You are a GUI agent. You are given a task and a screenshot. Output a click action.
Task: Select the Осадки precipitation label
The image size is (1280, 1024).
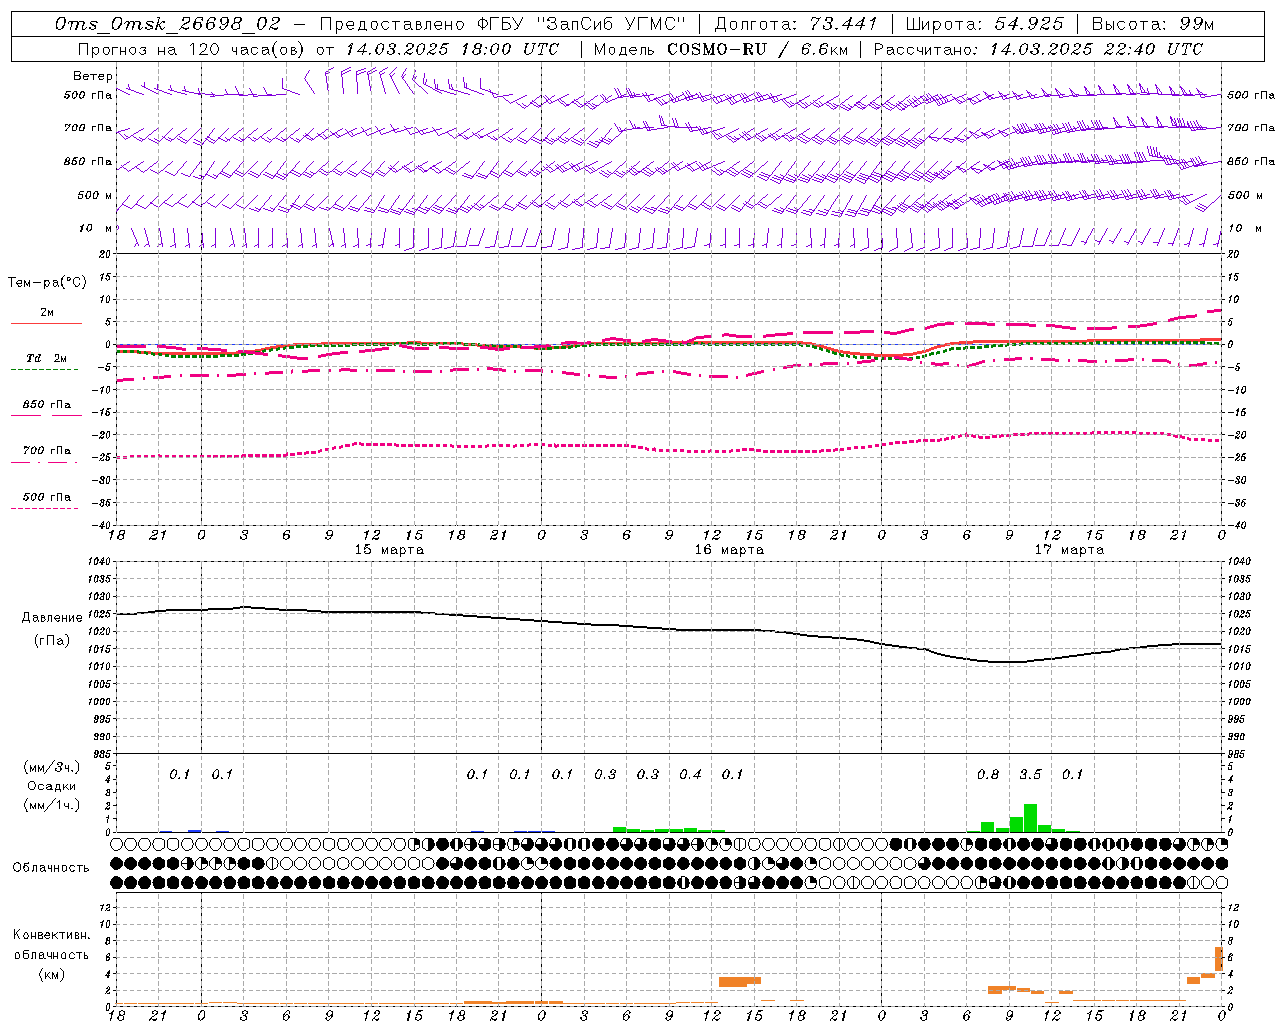click(51, 787)
